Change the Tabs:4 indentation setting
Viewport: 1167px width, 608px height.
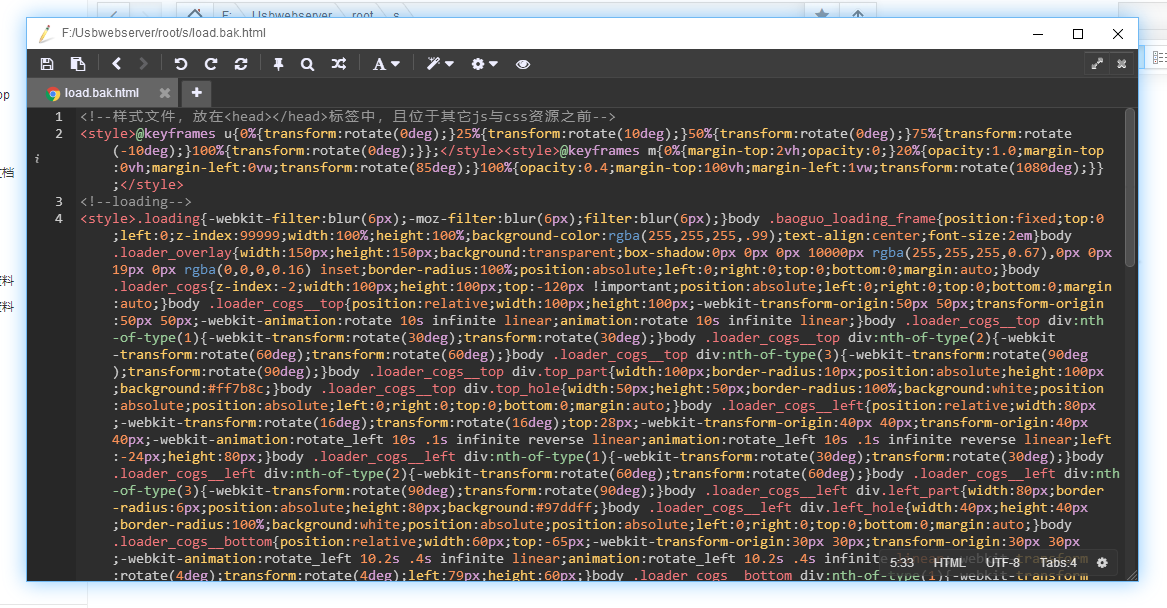click(x=1058, y=563)
